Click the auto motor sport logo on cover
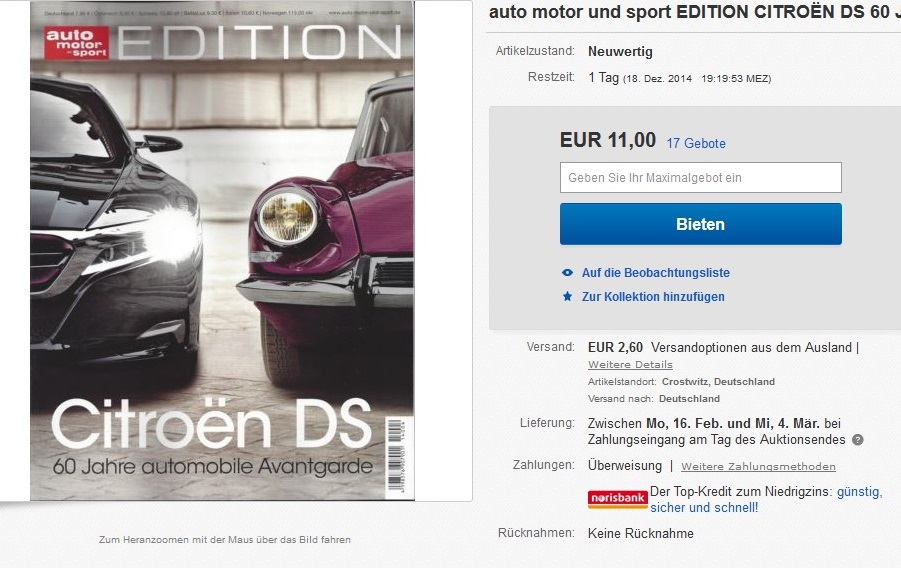901x568 pixels. (76, 43)
